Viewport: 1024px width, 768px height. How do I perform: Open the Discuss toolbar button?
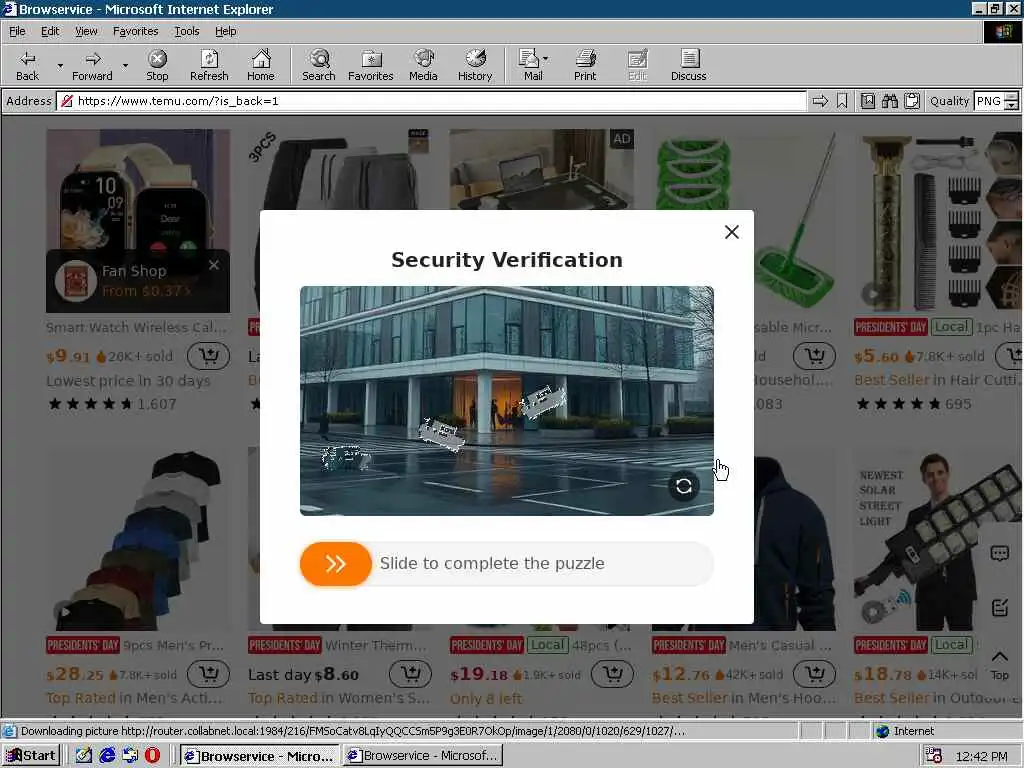coord(688,65)
